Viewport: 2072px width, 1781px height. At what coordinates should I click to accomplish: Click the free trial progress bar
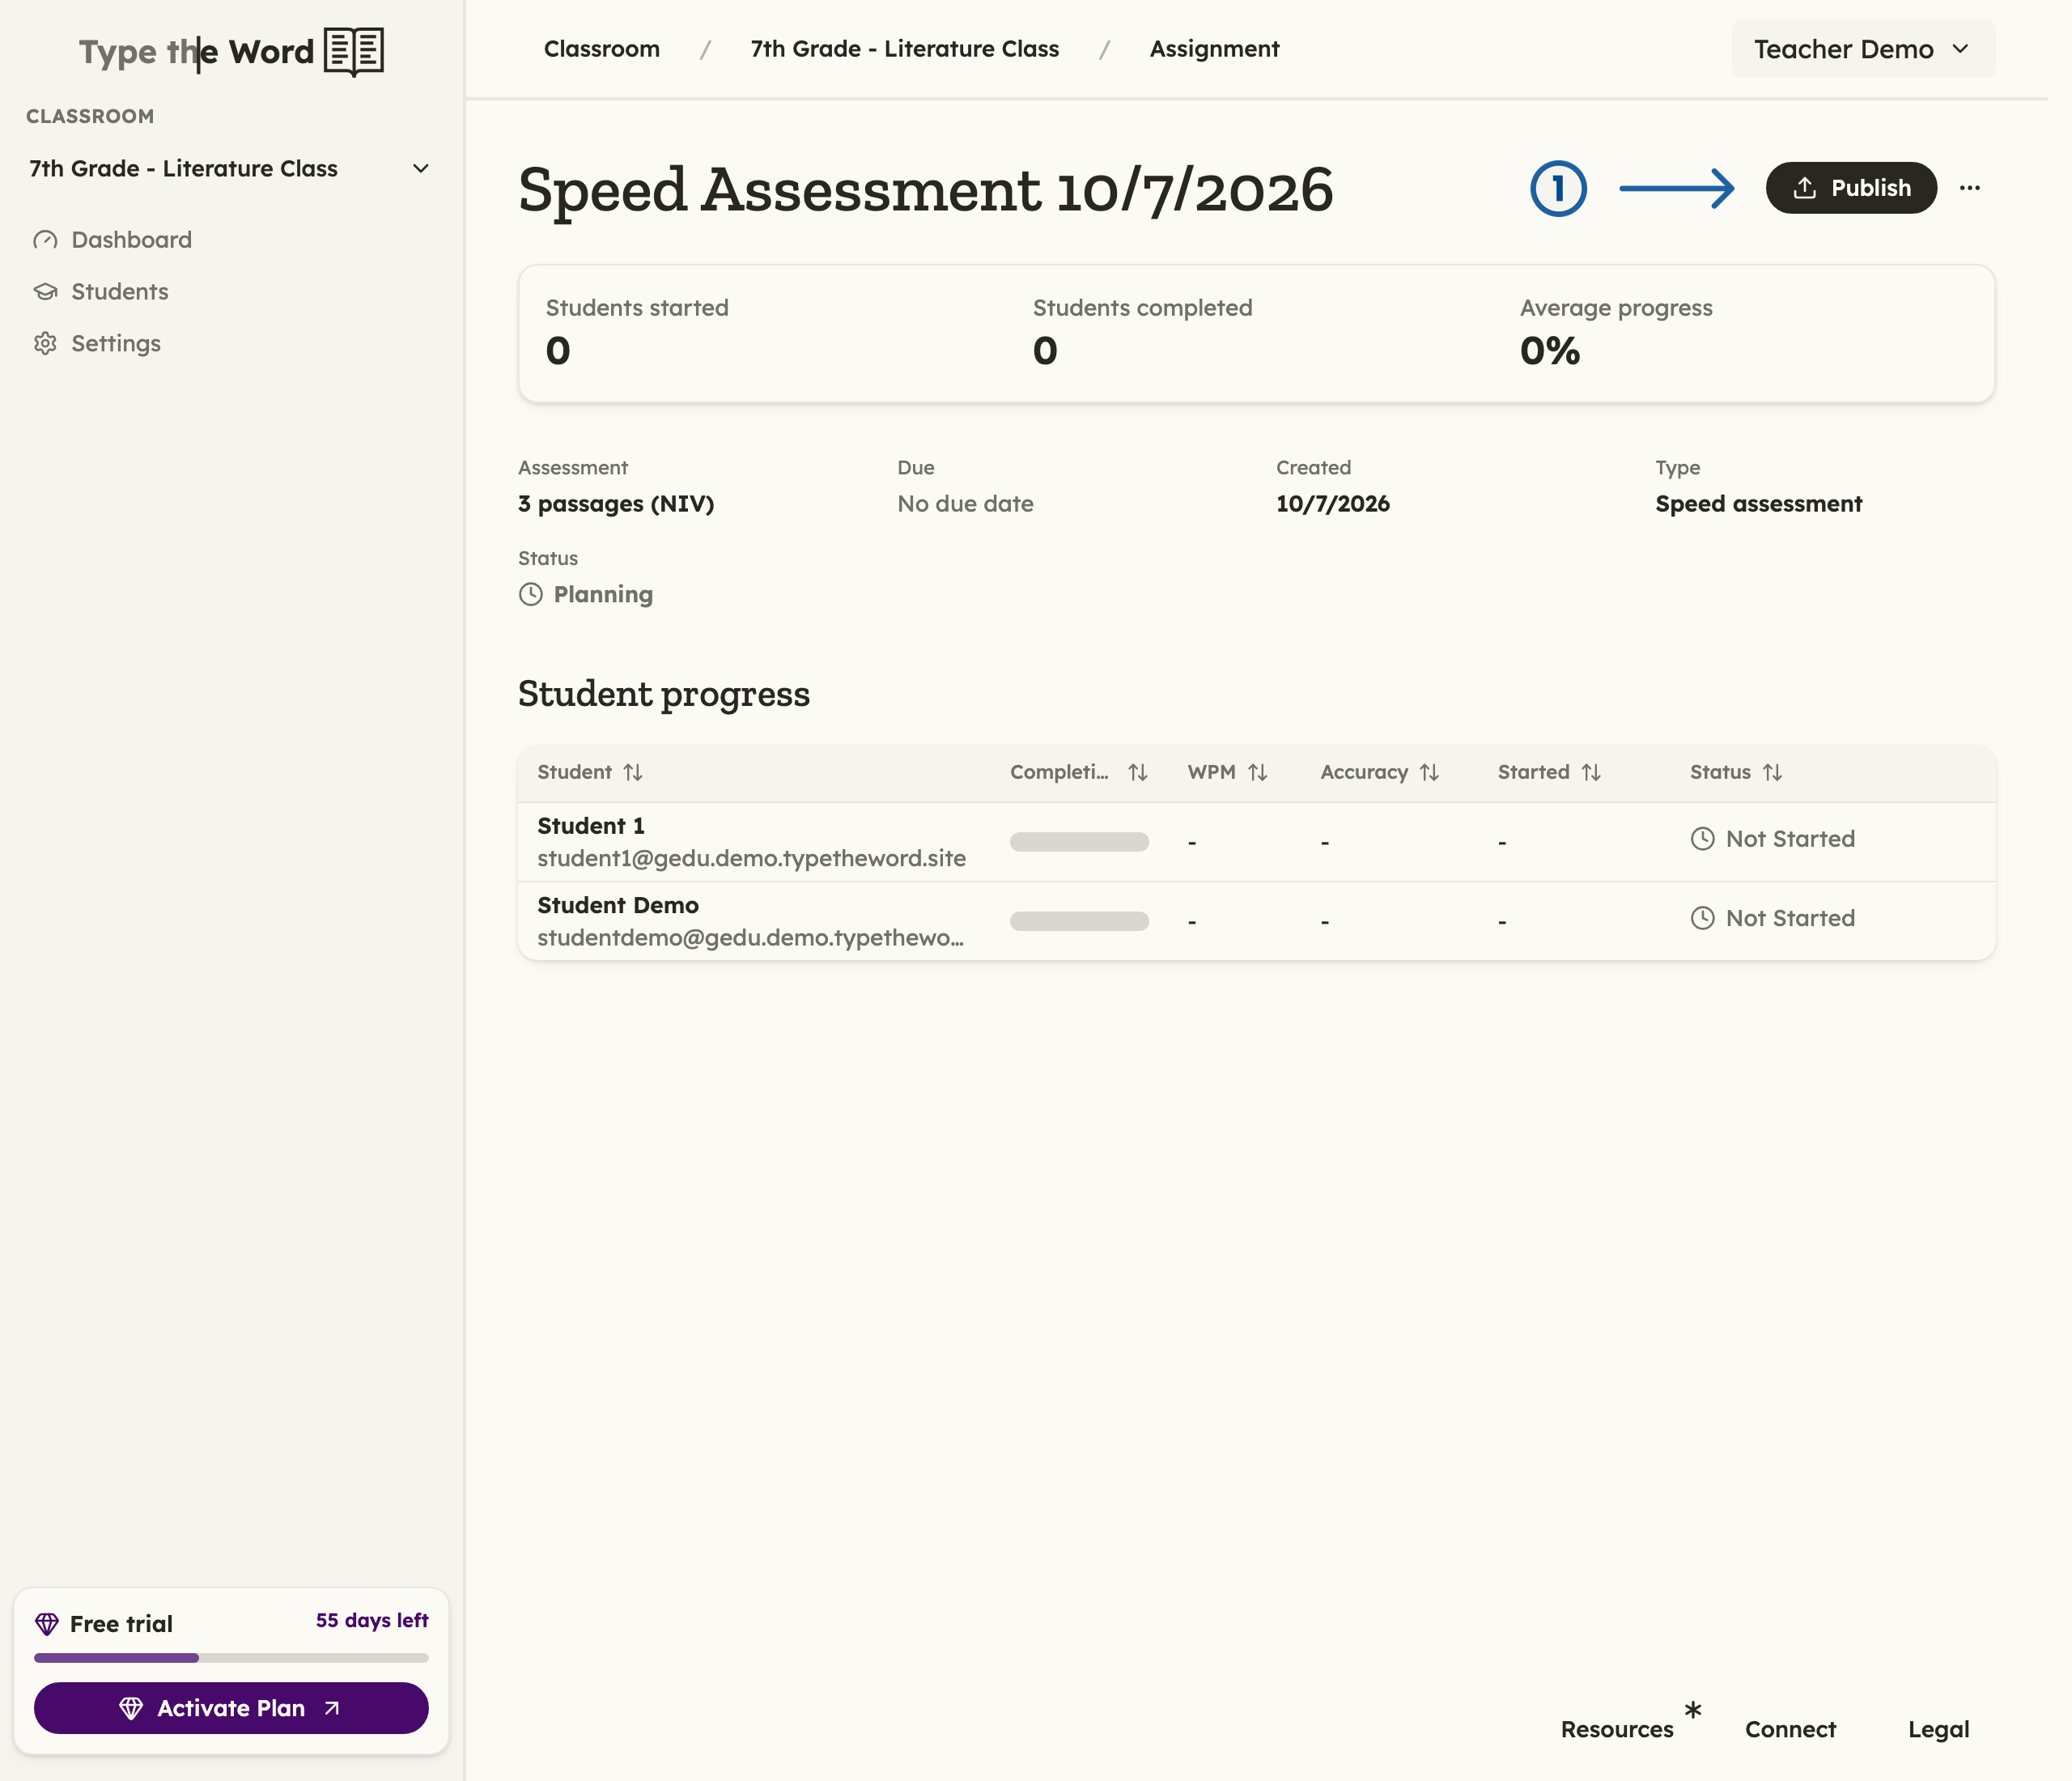tap(231, 1658)
